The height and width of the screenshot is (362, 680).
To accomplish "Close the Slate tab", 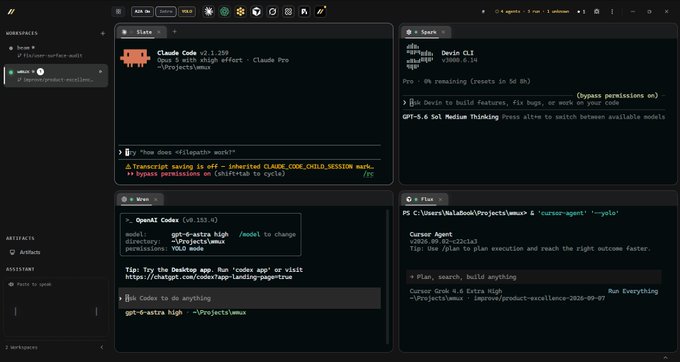I will pos(159,32).
